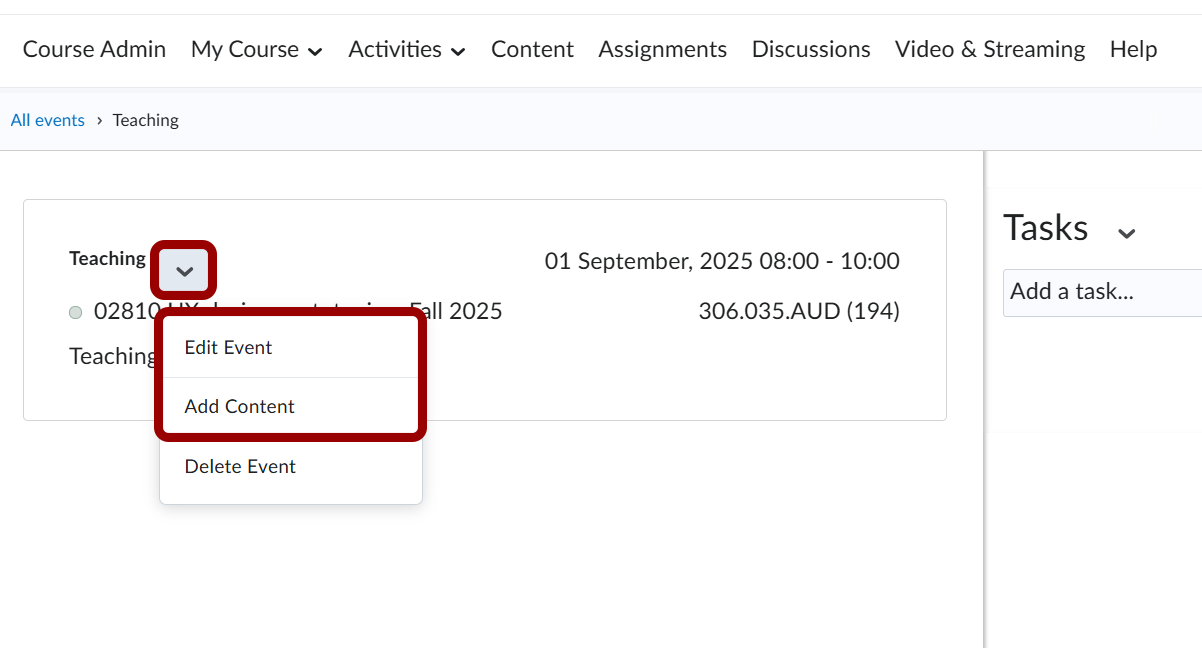Image resolution: width=1202 pixels, height=648 pixels.
Task: Open the Teaching event actions chevron
Action: [184, 270]
